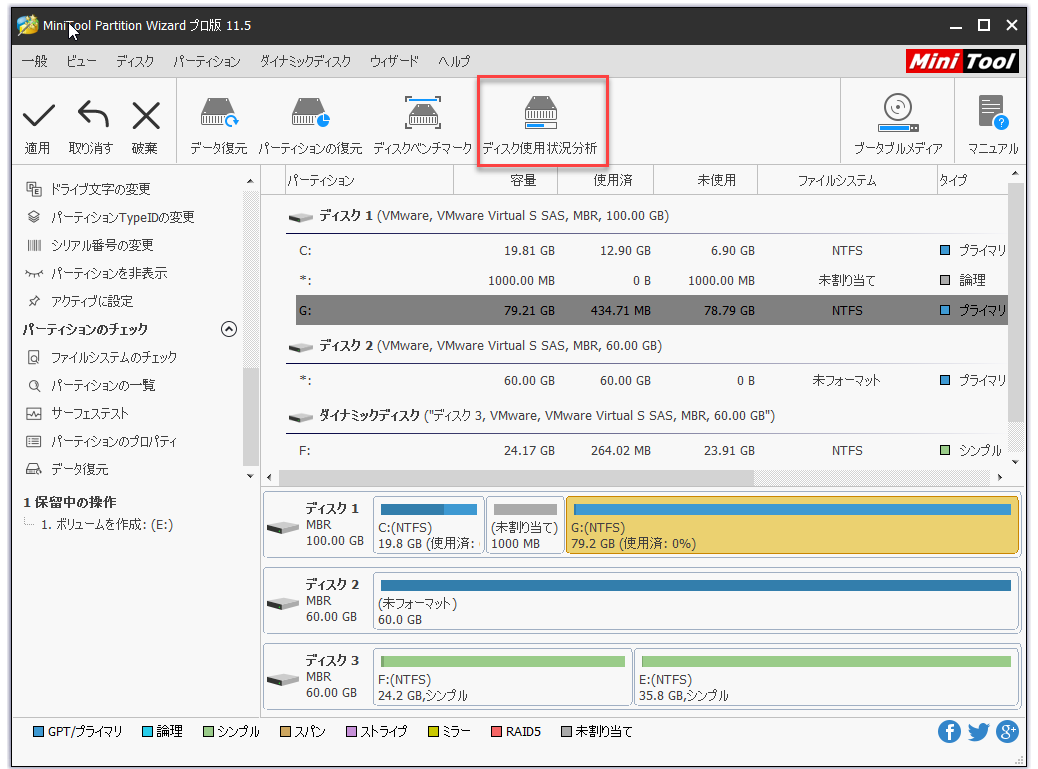Select the F: partition row in the list
The height and width of the screenshot is (769, 1038).
(x=652, y=451)
